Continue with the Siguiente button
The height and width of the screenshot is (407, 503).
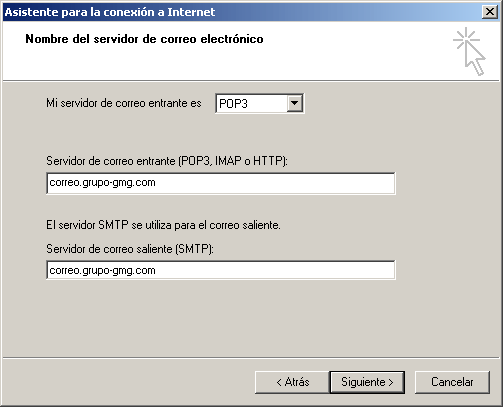click(x=367, y=382)
